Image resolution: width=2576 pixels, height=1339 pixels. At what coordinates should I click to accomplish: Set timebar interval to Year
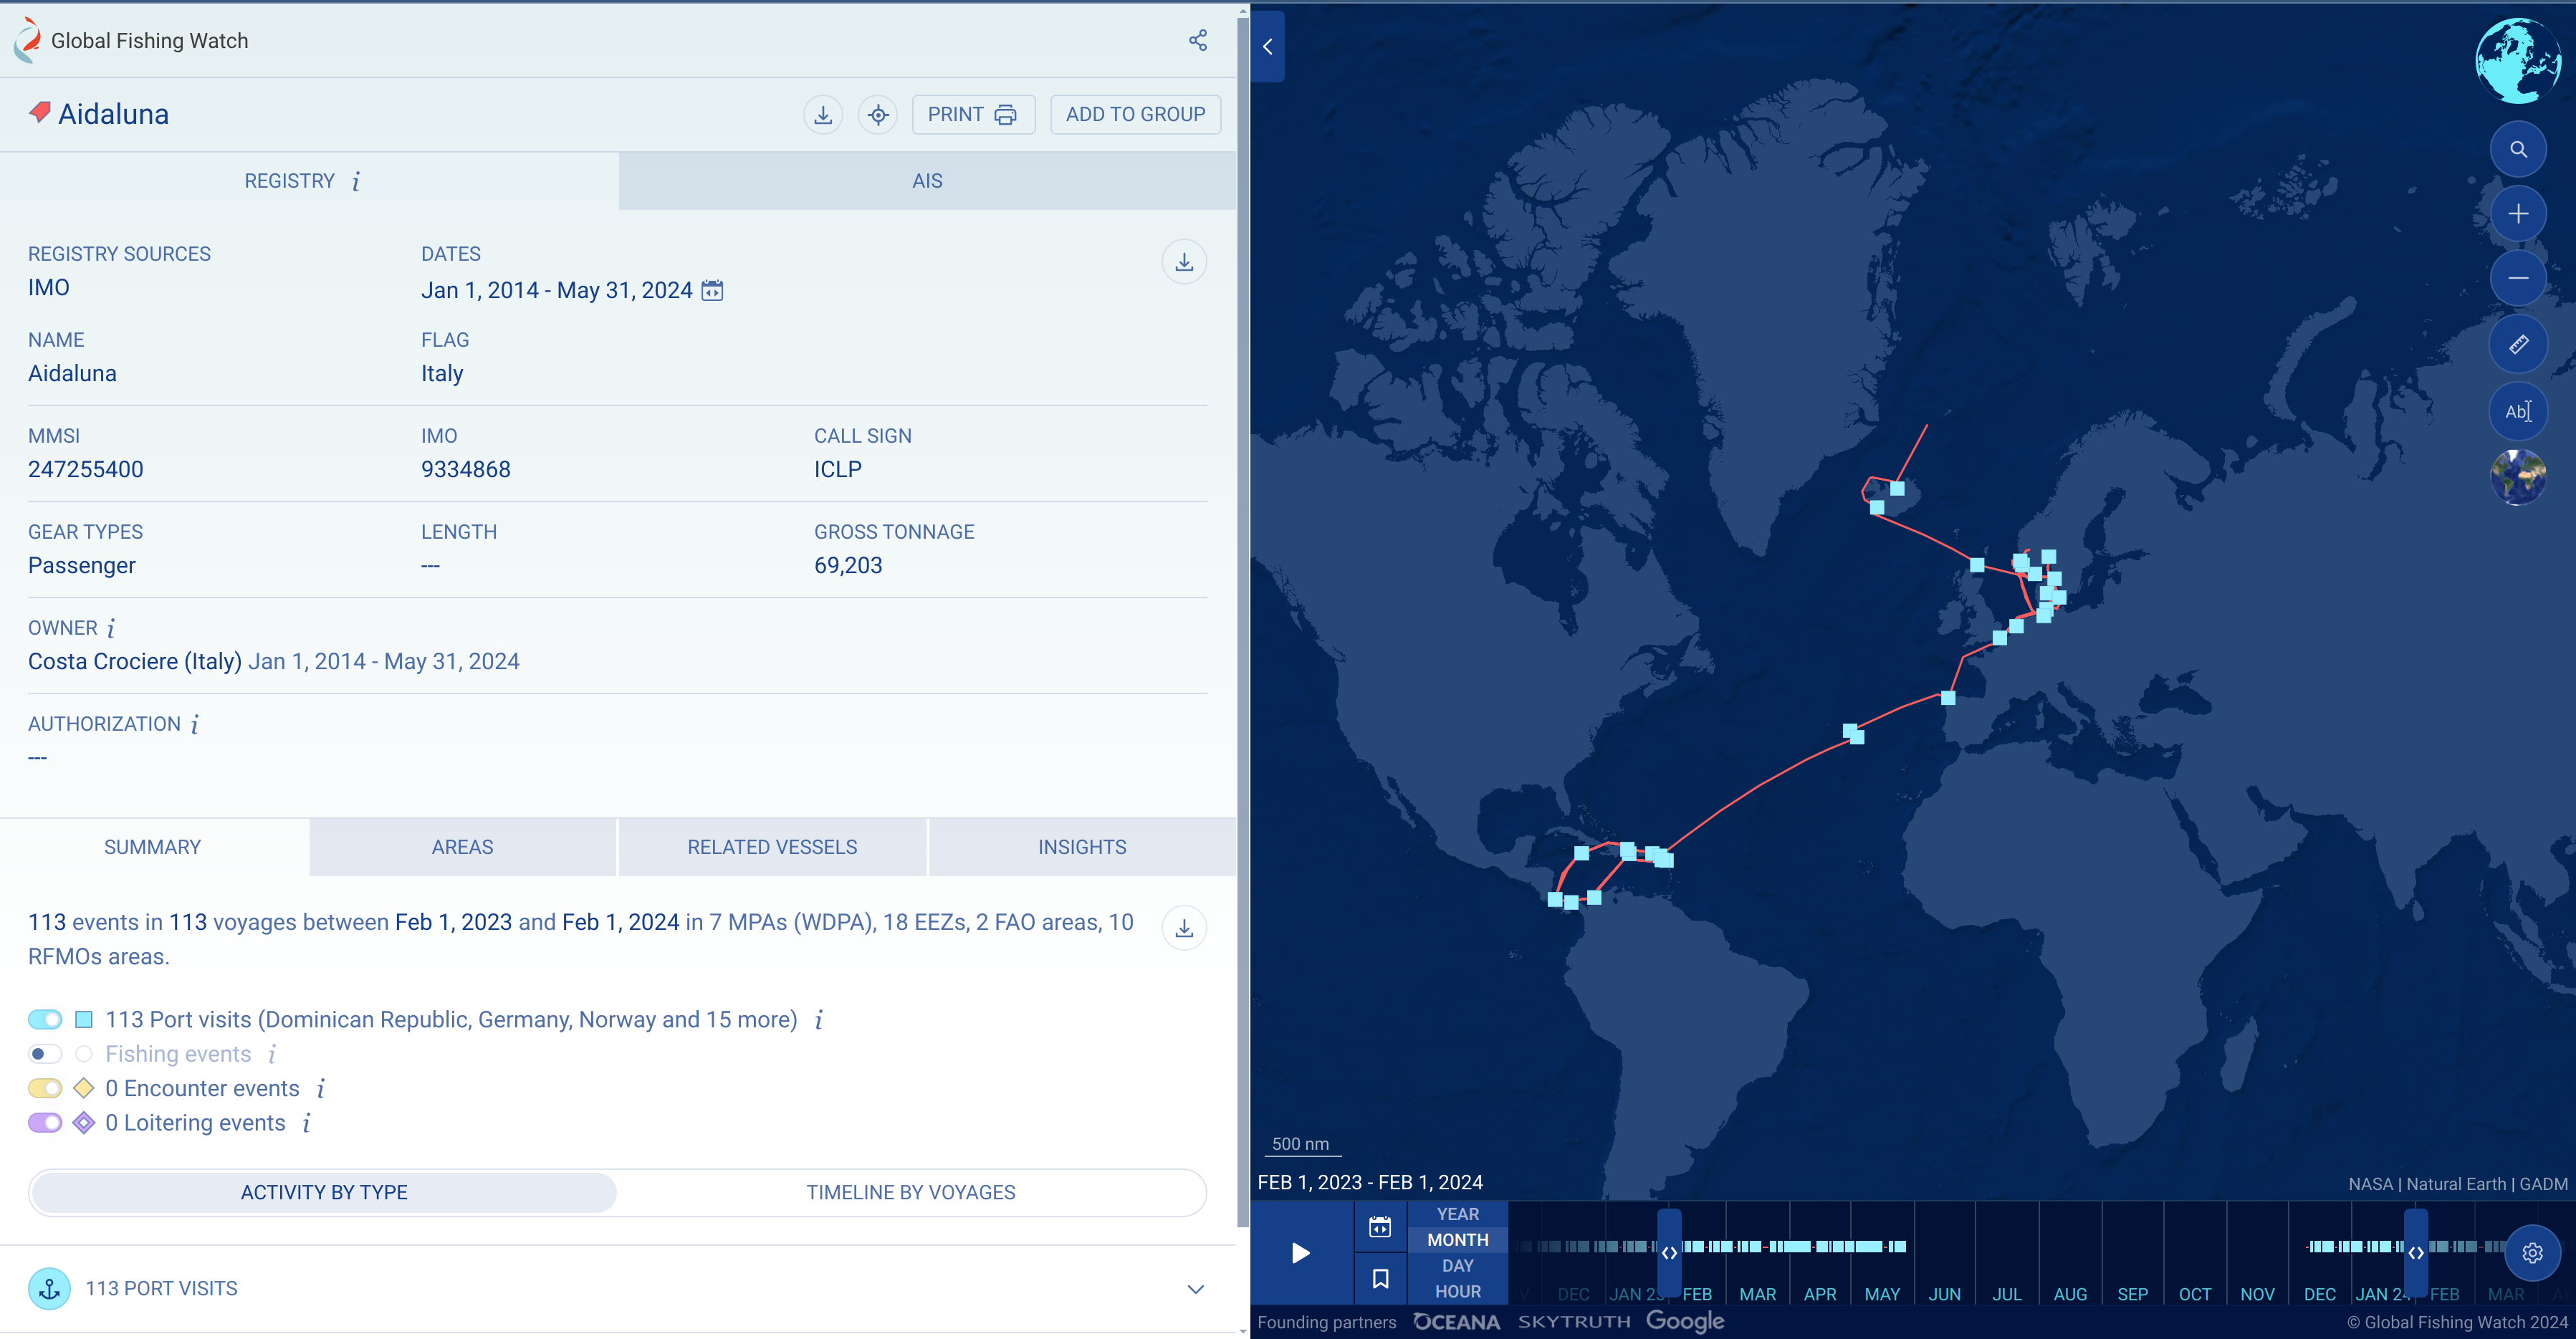(x=1457, y=1214)
